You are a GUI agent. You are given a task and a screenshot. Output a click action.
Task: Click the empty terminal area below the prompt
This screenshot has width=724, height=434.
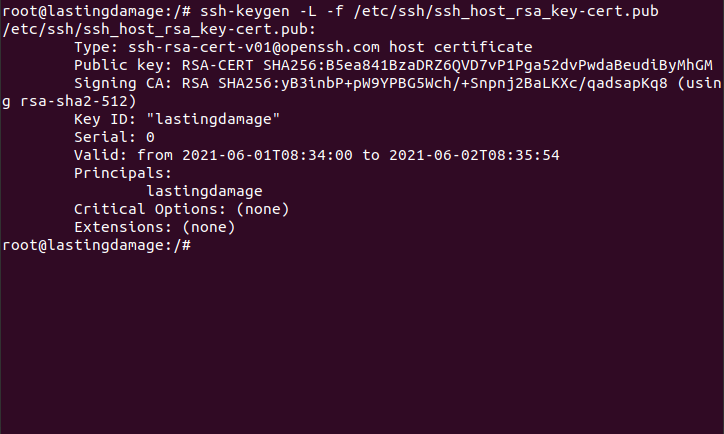tap(362, 344)
